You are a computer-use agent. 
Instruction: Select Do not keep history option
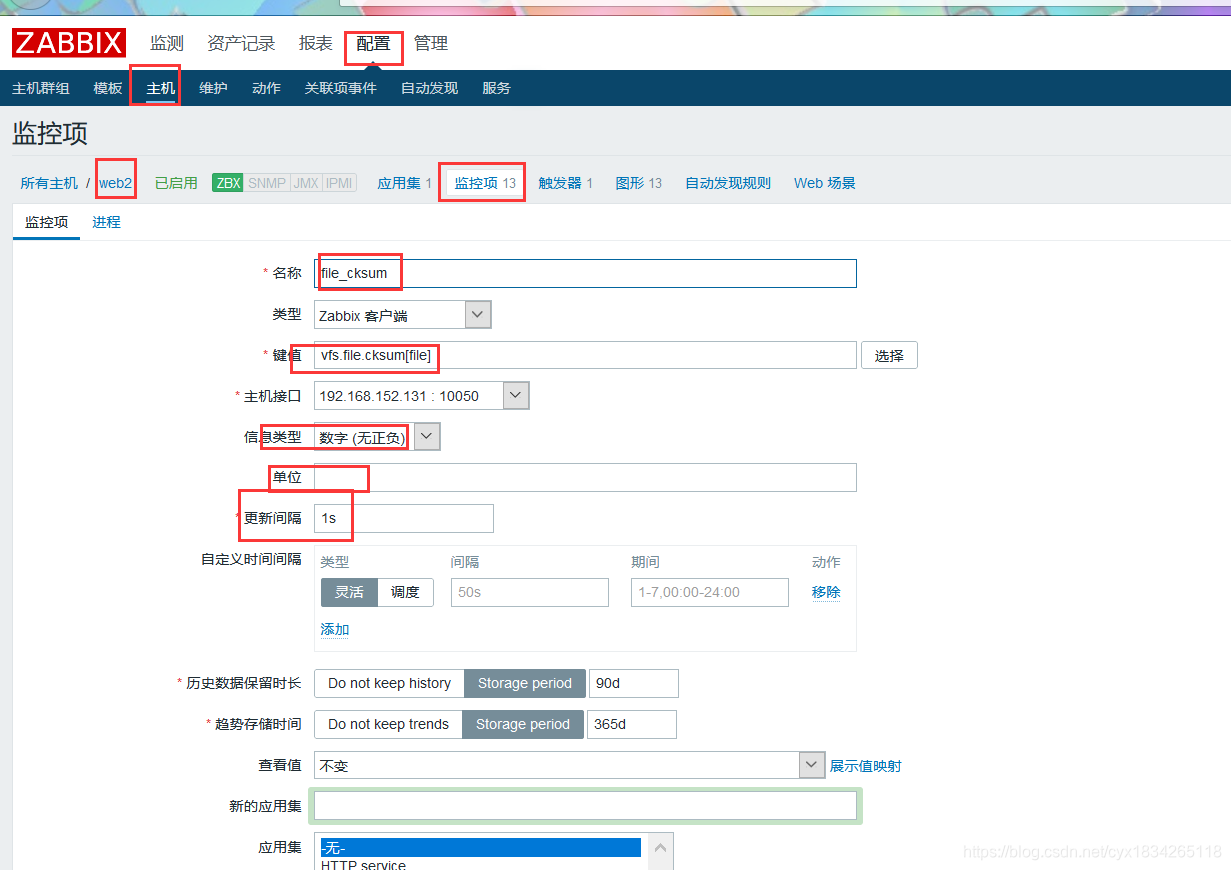(x=389, y=683)
